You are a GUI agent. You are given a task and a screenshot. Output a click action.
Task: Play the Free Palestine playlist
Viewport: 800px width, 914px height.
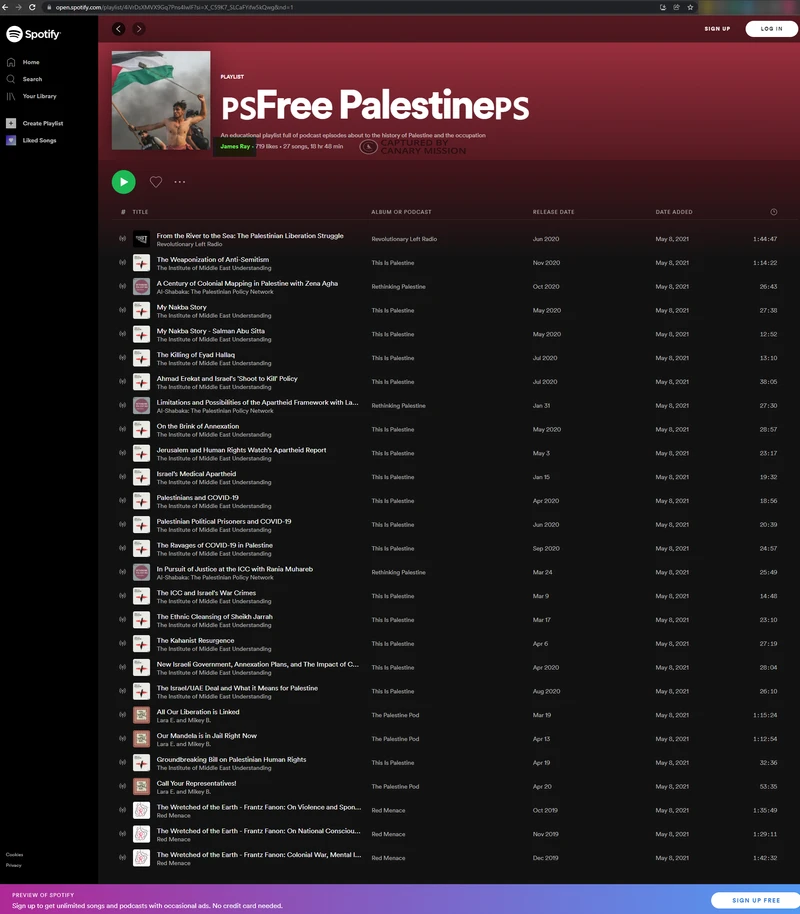pyautogui.click(x=124, y=182)
